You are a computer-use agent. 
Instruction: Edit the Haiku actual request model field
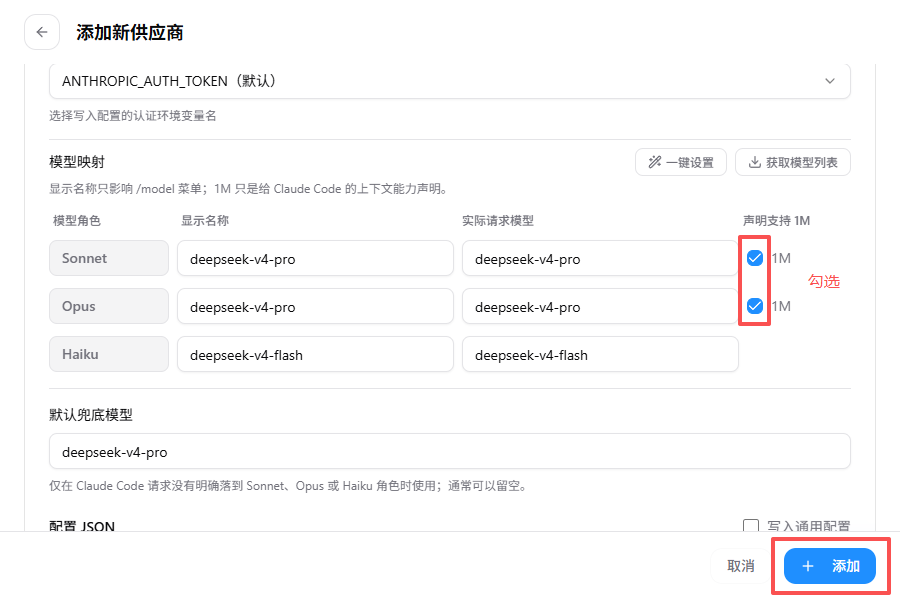click(600, 354)
